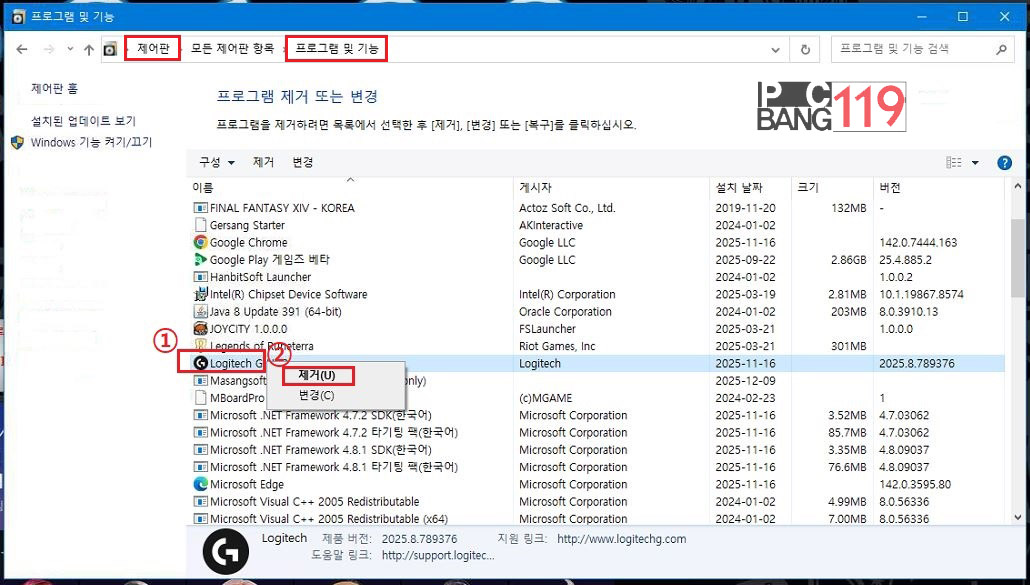The height and width of the screenshot is (585, 1030).
Task: Click the Google Play 게임즈 베타 icon
Action: [x=200, y=260]
